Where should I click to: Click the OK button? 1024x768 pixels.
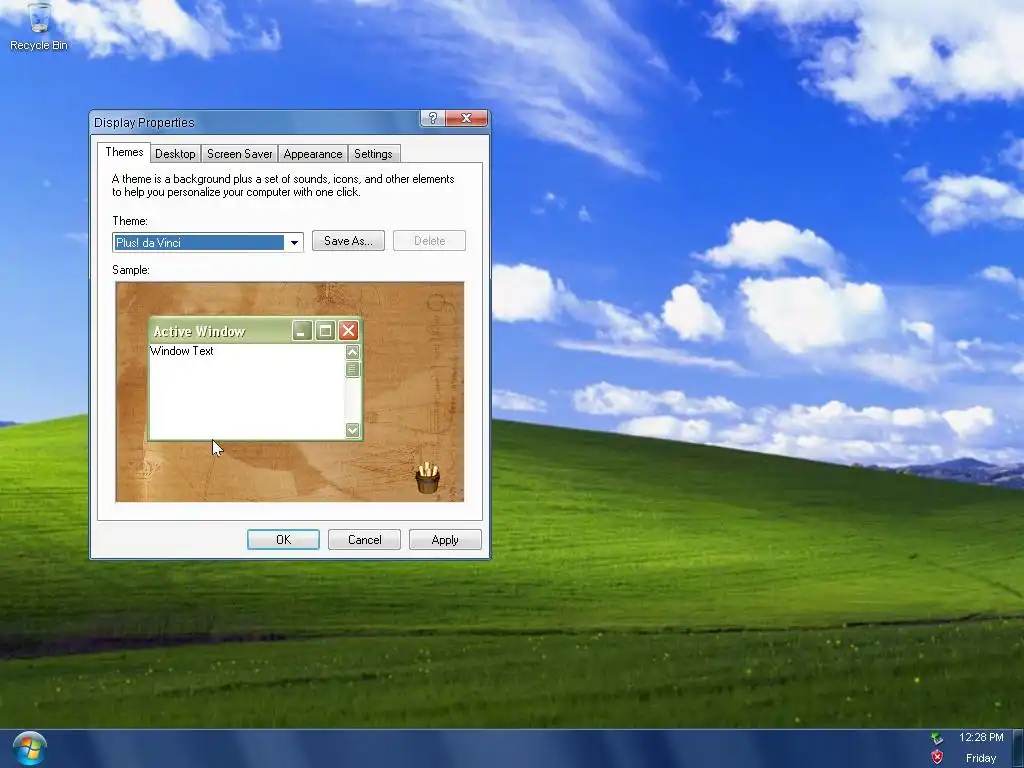[x=283, y=539]
